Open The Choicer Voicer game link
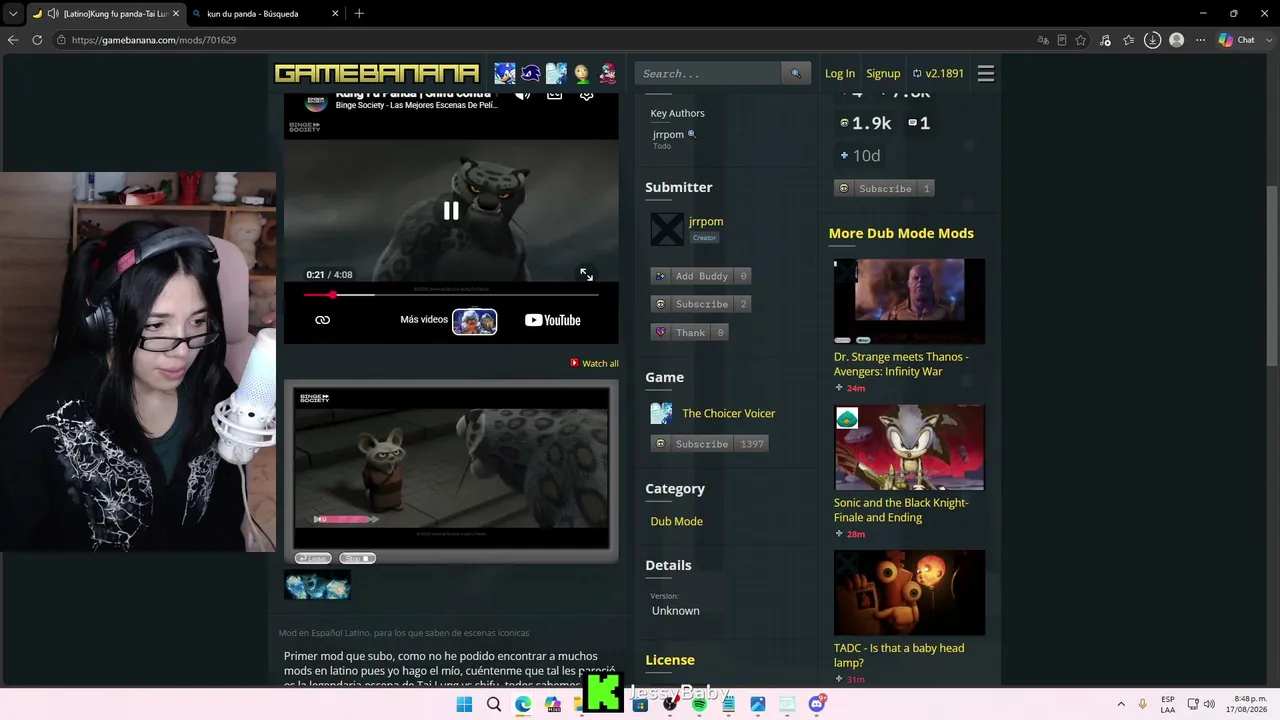 pyautogui.click(x=728, y=413)
